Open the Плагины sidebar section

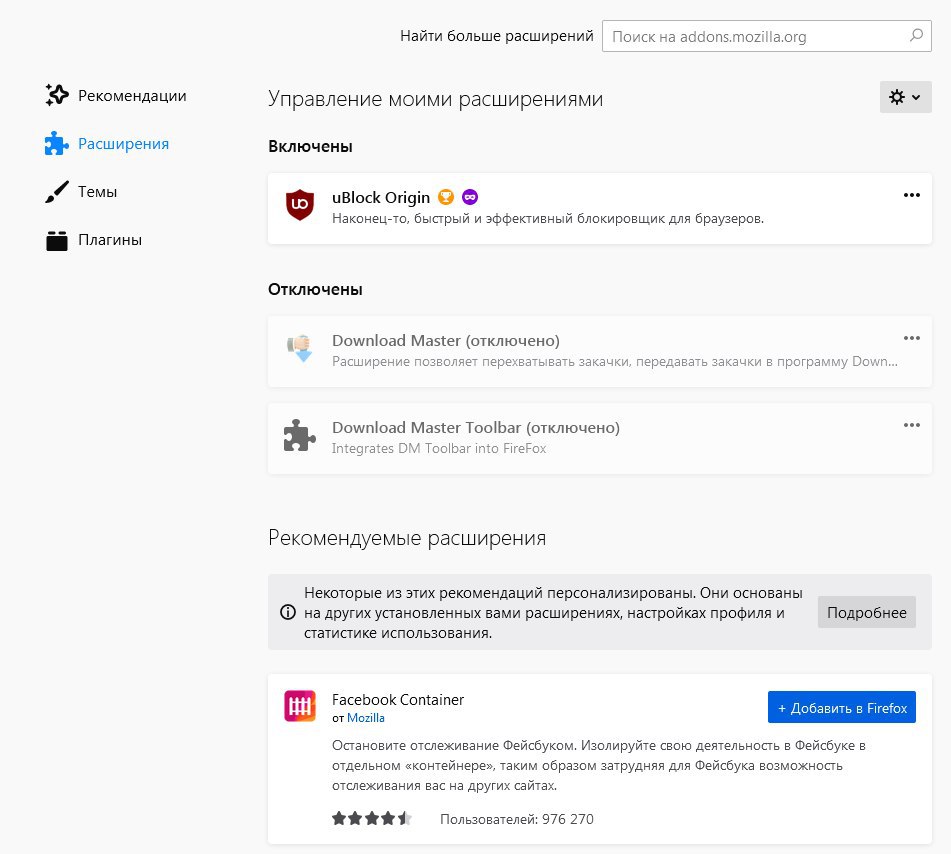pyautogui.click(x=94, y=240)
